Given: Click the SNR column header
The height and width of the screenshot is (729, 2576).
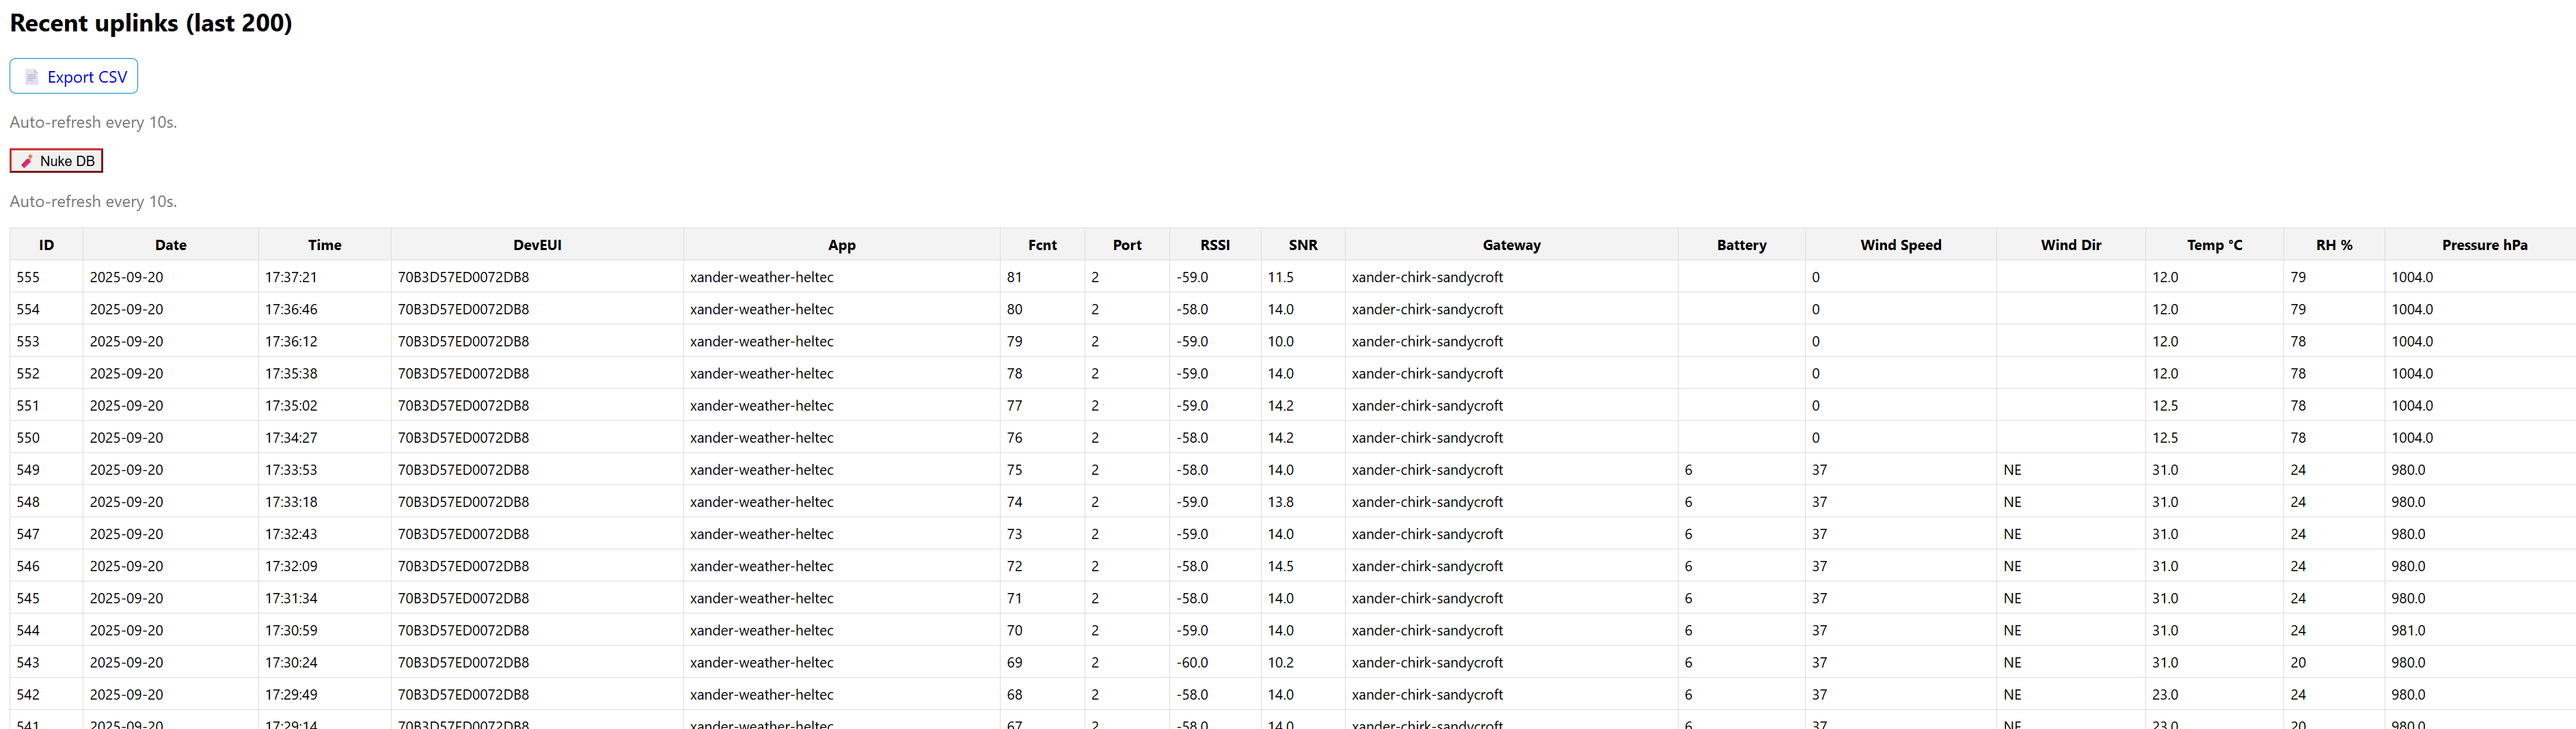Looking at the screenshot, I should 1302,245.
